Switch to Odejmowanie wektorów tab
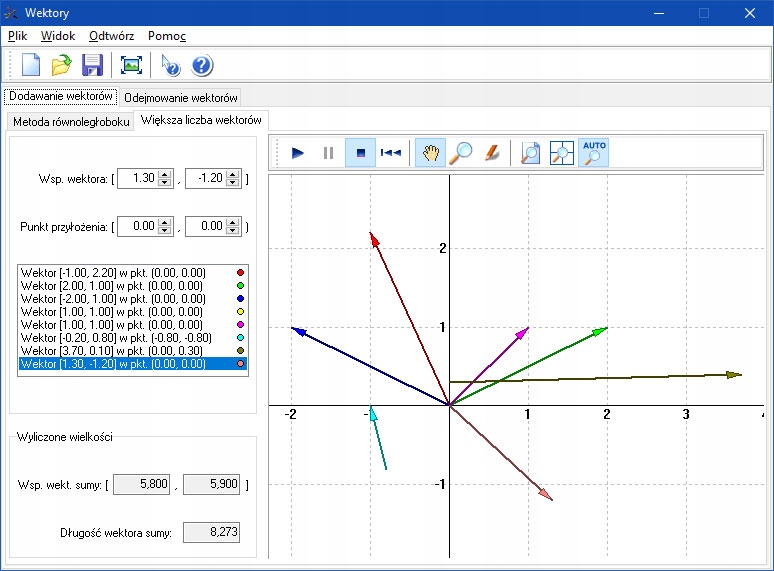Screen dimensions: 774x571 tap(181, 98)
